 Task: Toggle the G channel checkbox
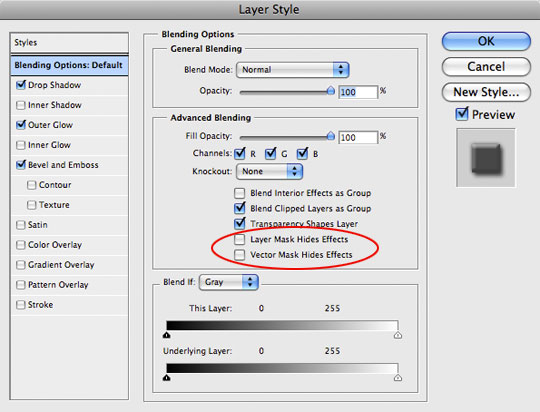pos(270,154)
